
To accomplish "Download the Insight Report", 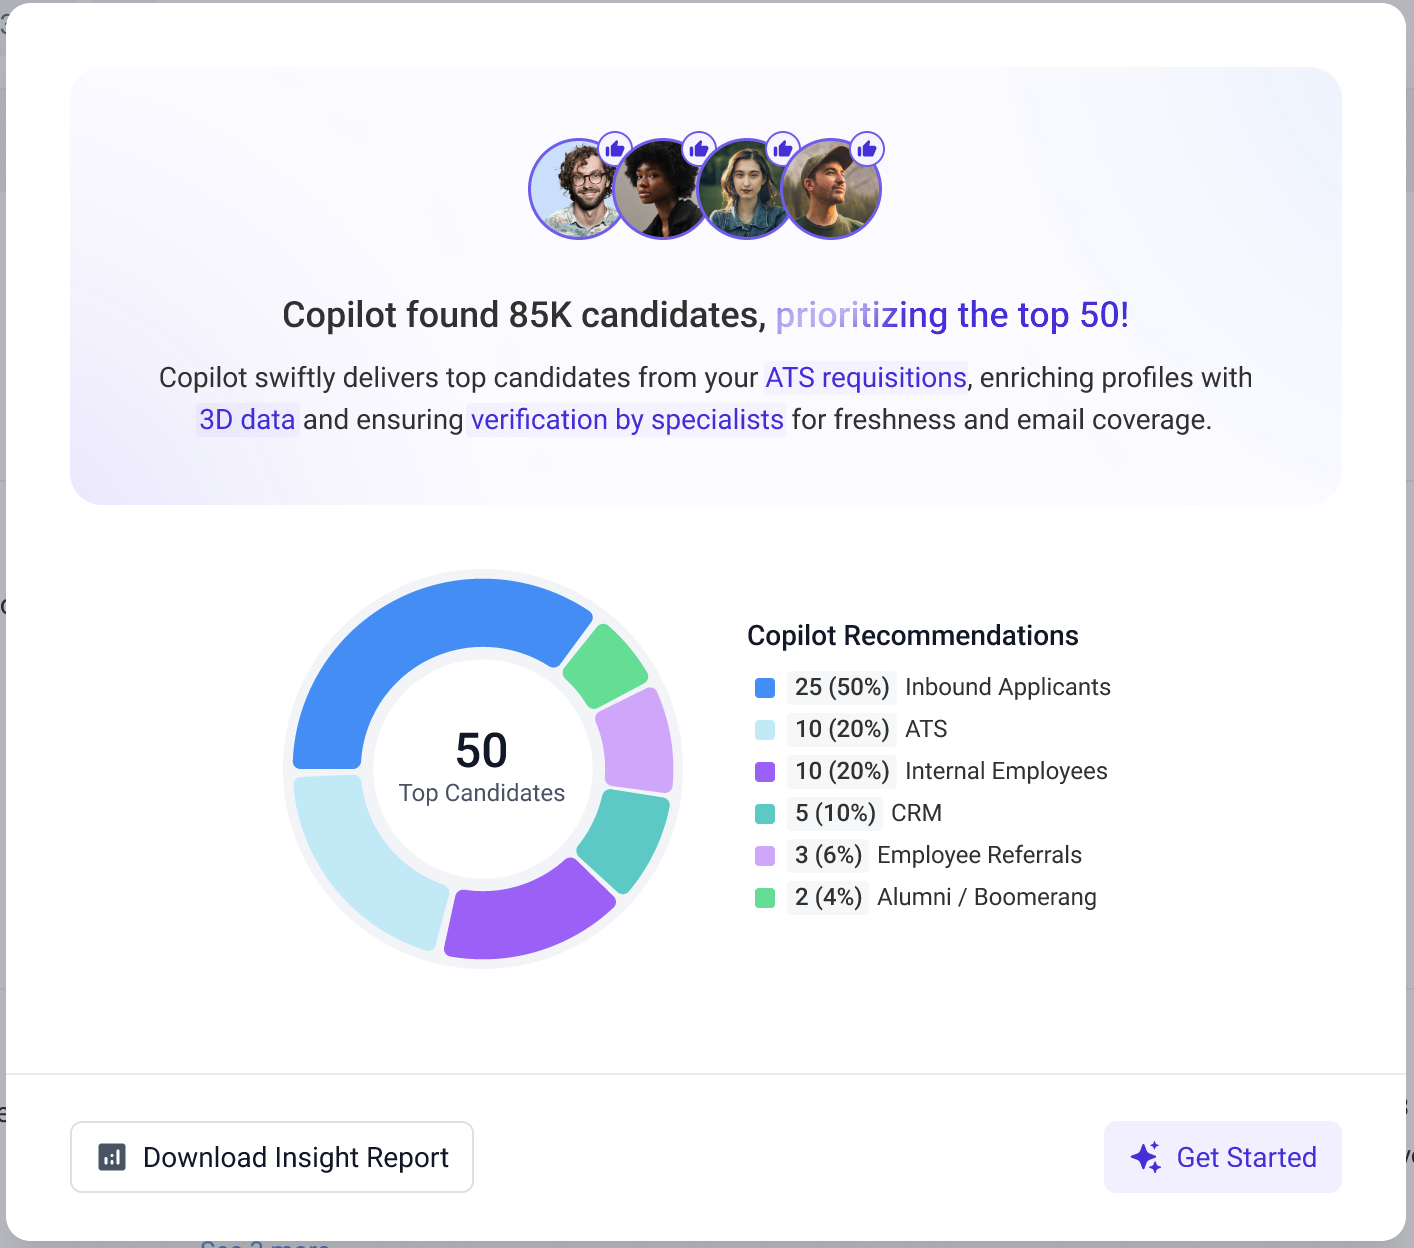I will pyautogui.click(x=272, y=1157).
